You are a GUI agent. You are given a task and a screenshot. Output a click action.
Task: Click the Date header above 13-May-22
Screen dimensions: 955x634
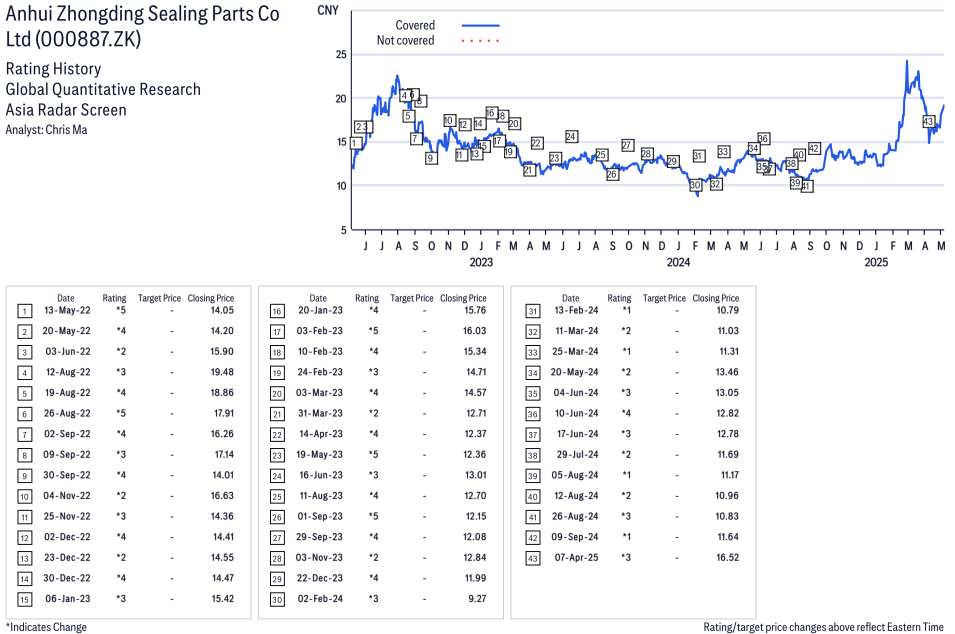[x=66, y=298]
